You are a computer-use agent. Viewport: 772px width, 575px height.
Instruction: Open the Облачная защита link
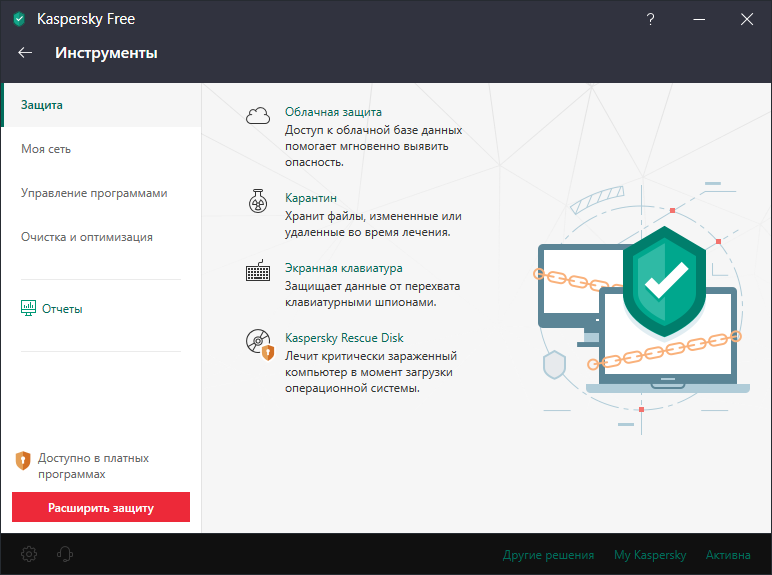pos(333,112)
